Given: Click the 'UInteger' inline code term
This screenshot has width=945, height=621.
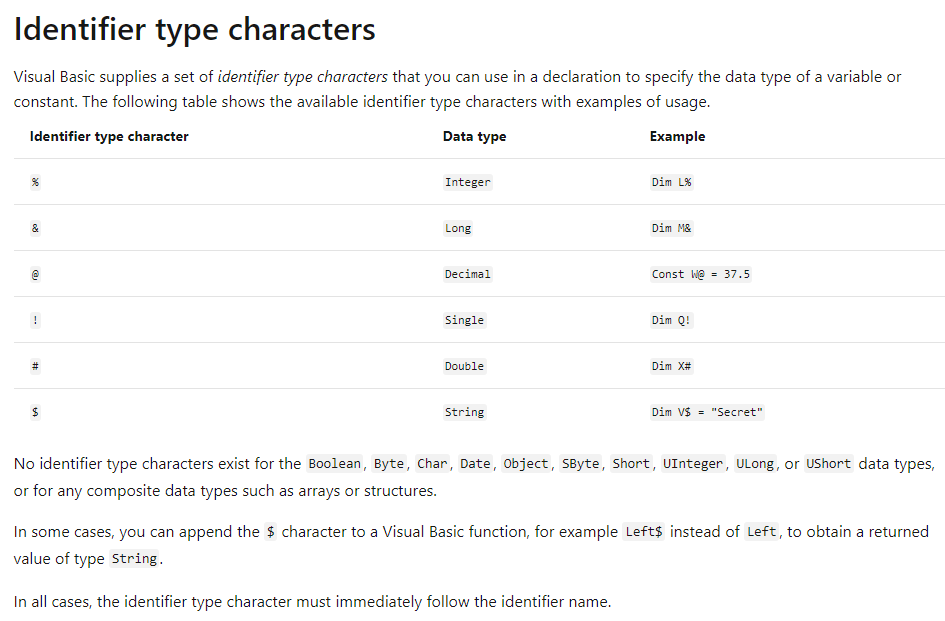Looking at the screenshot, I should click(692, 464).
